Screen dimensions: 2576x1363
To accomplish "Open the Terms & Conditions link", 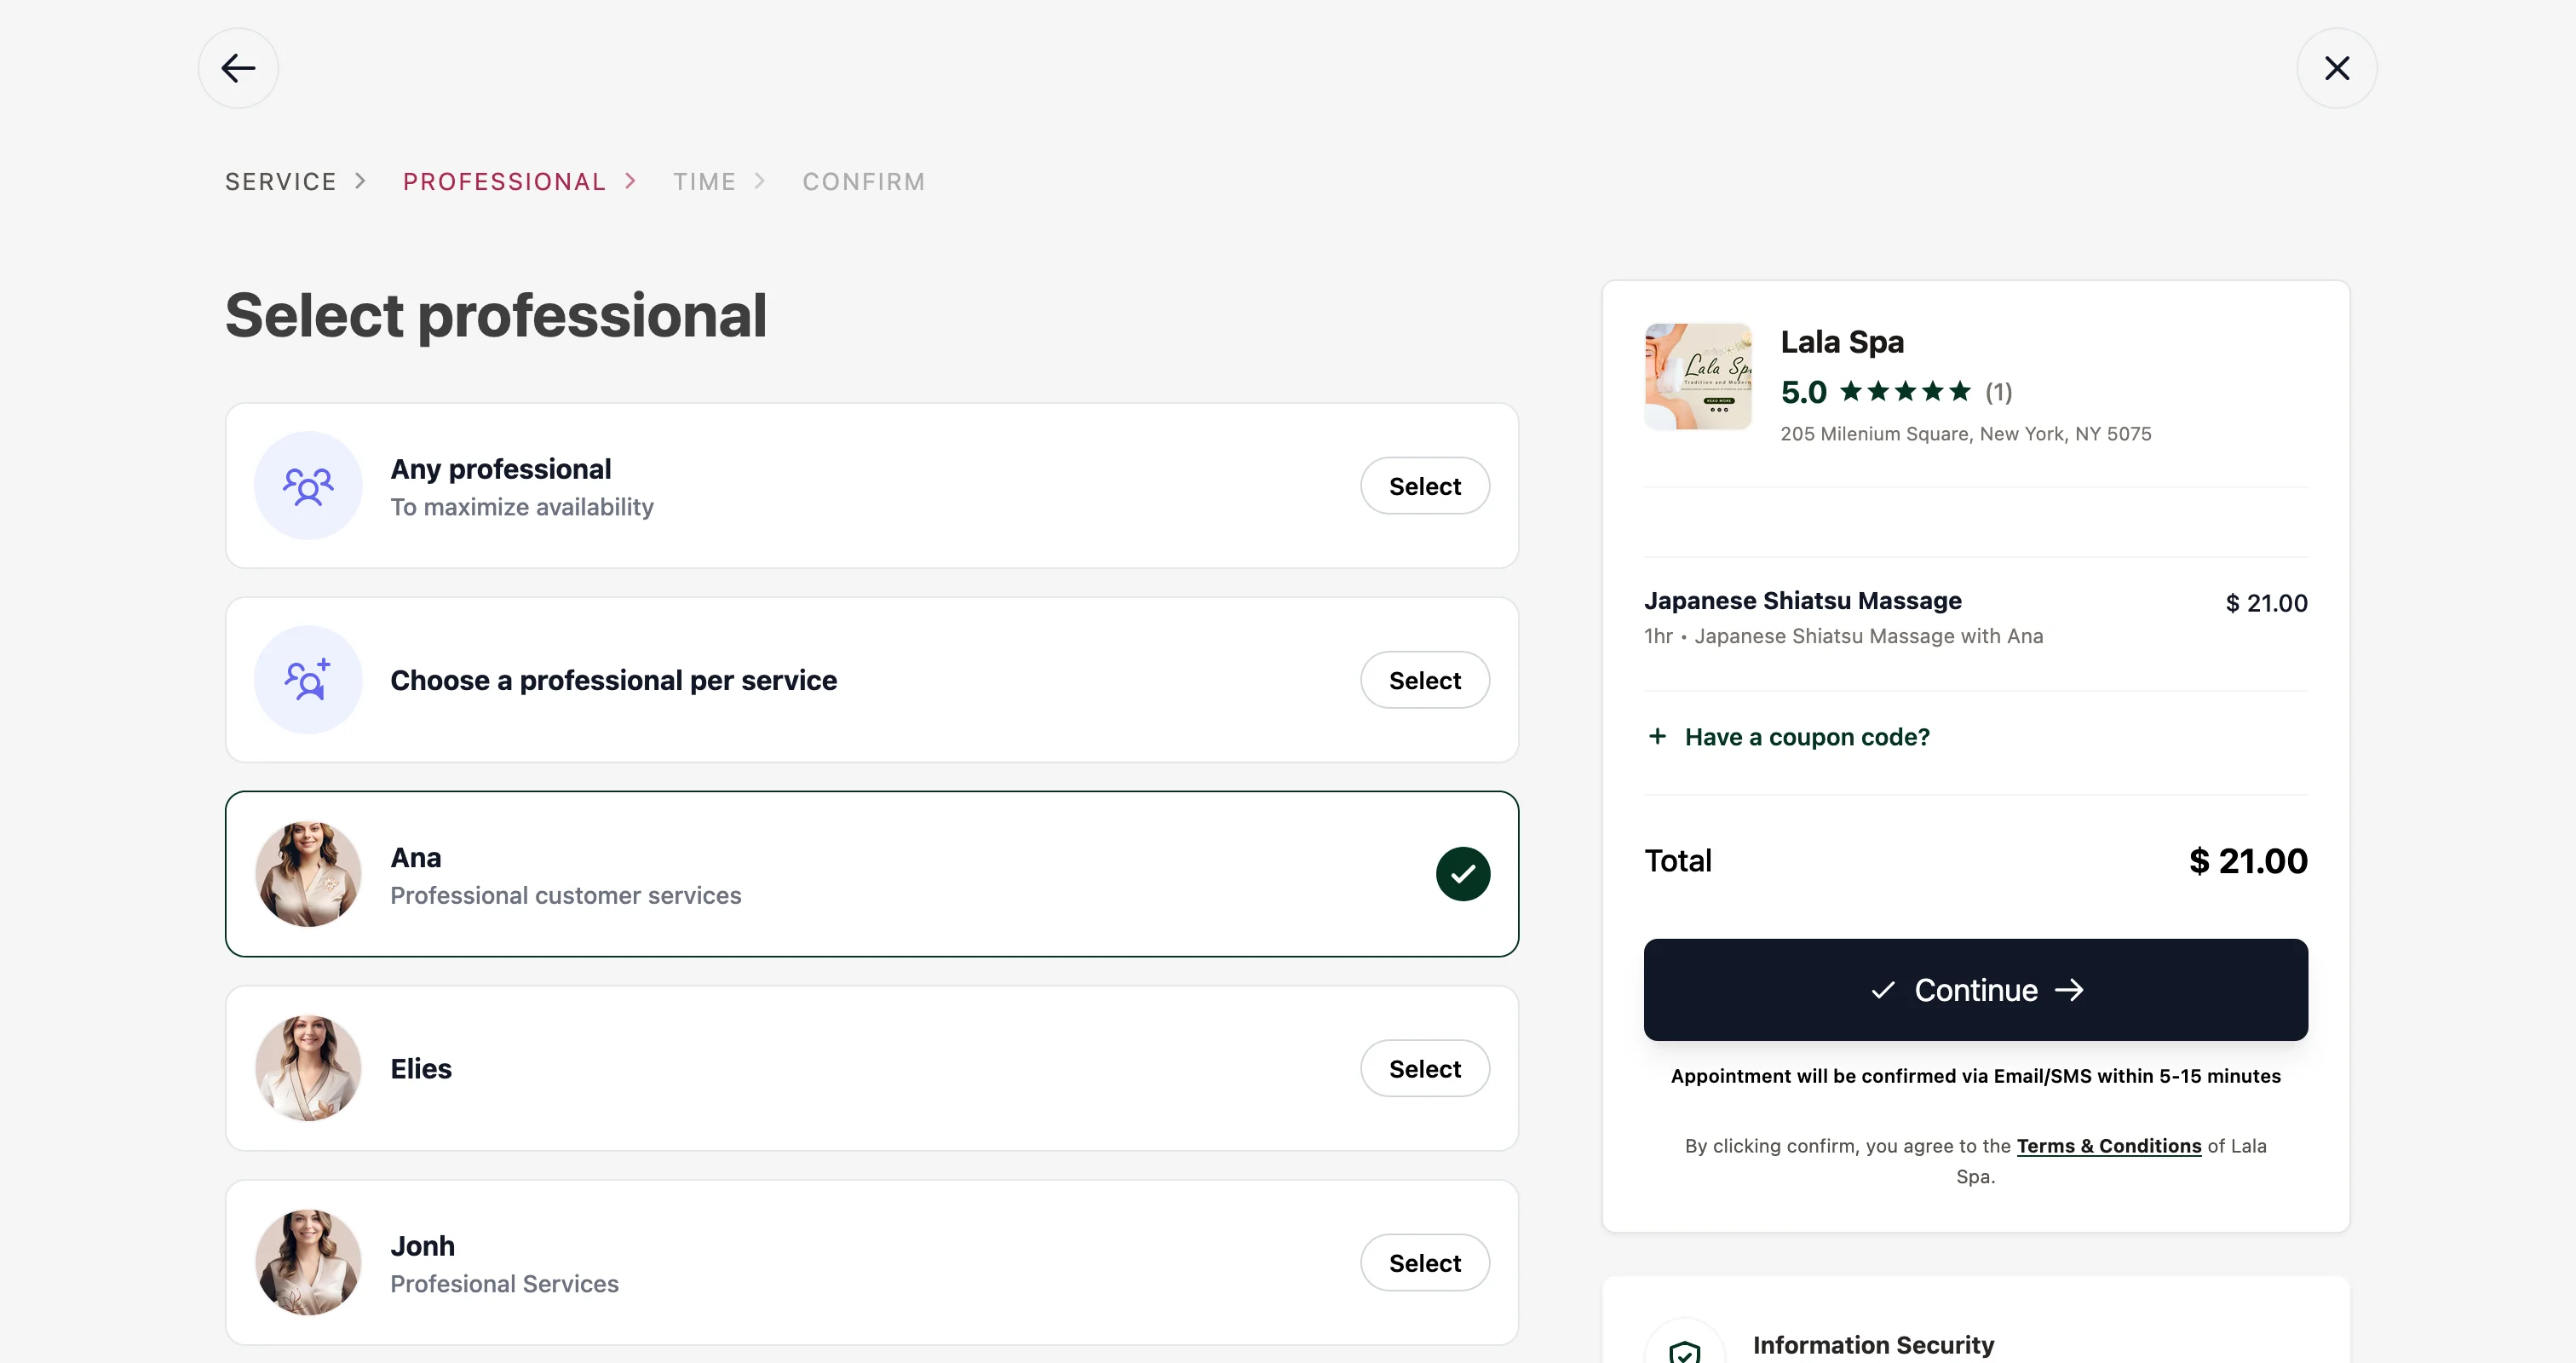I will pyautogui.click(x=2109, y=1146).
